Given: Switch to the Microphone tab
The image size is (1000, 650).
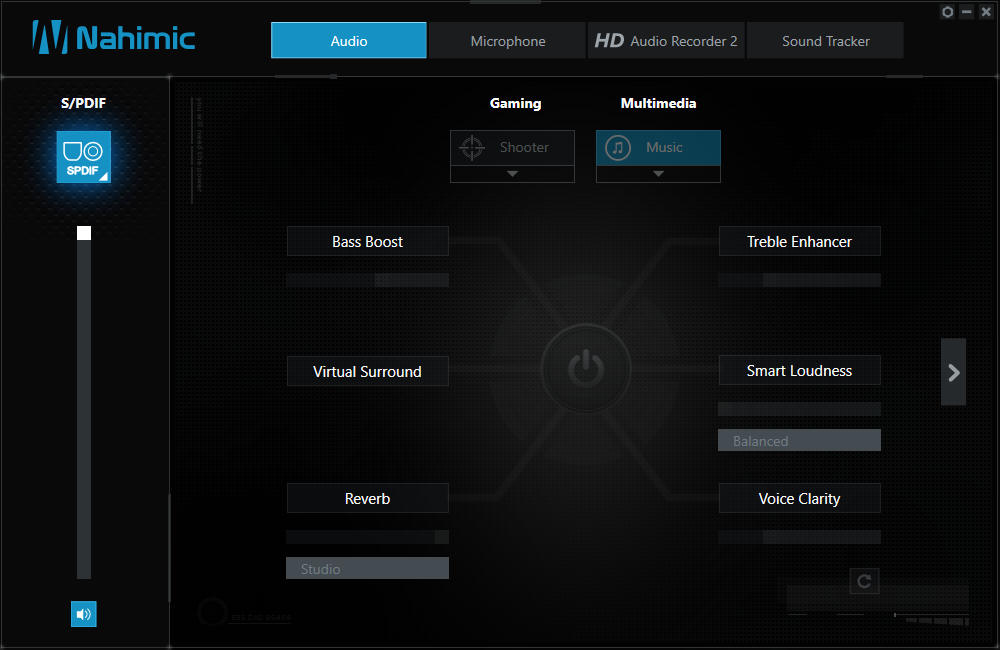Looking at the screenshot, I should tap(507, 41).
